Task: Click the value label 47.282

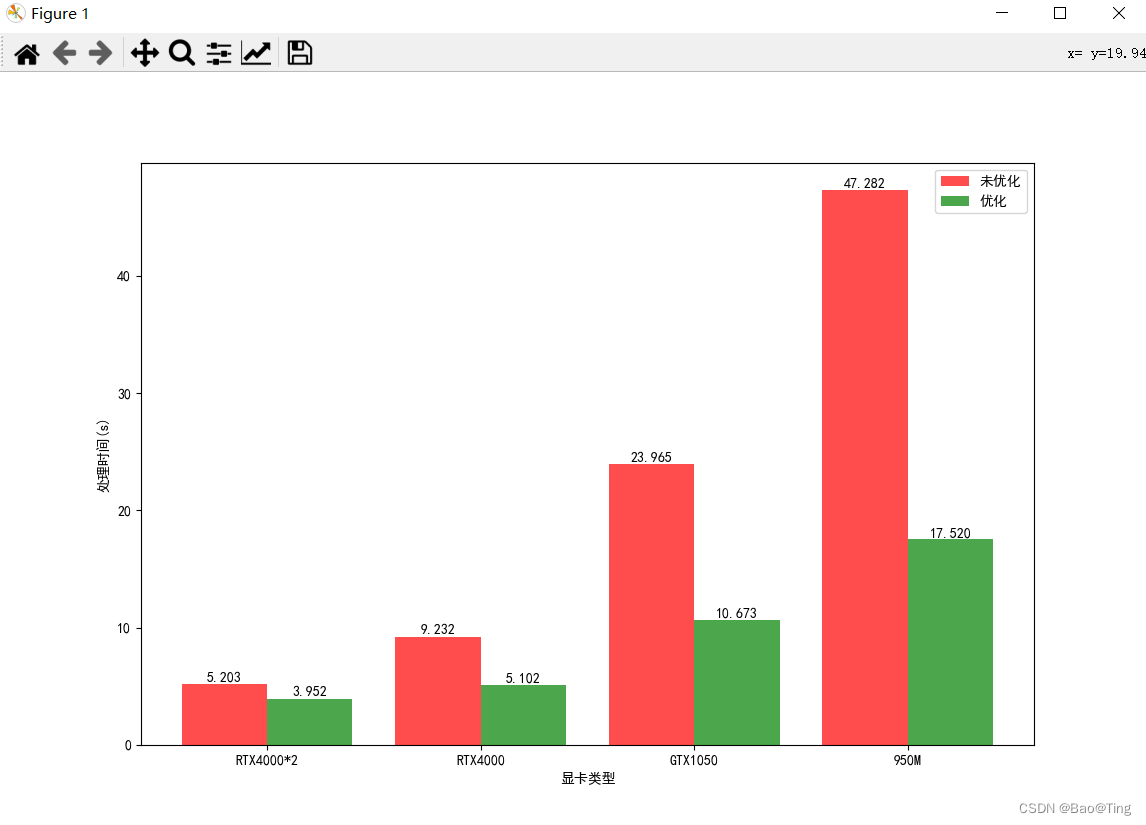Action: coord(864,183)
